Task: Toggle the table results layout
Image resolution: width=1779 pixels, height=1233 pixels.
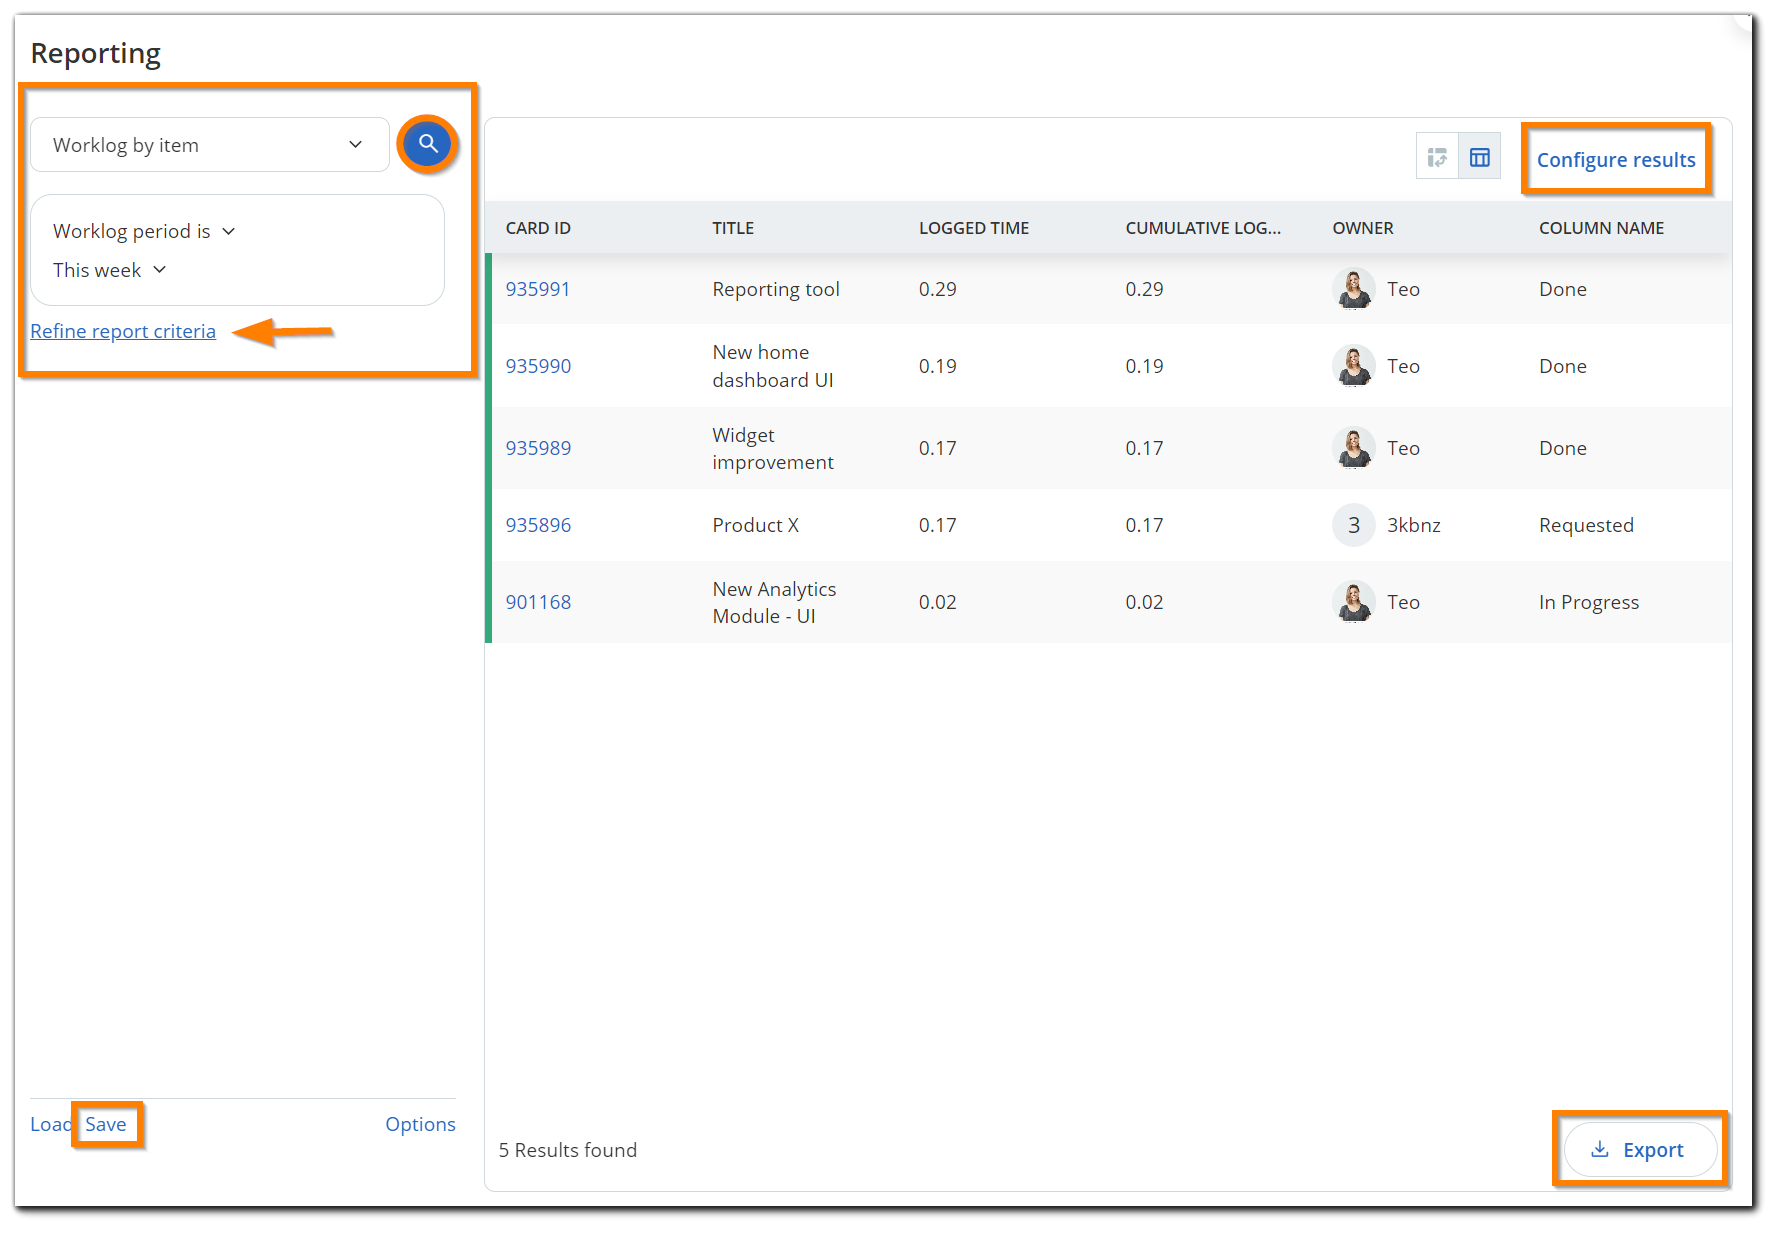Action: tap(1480, 156)
